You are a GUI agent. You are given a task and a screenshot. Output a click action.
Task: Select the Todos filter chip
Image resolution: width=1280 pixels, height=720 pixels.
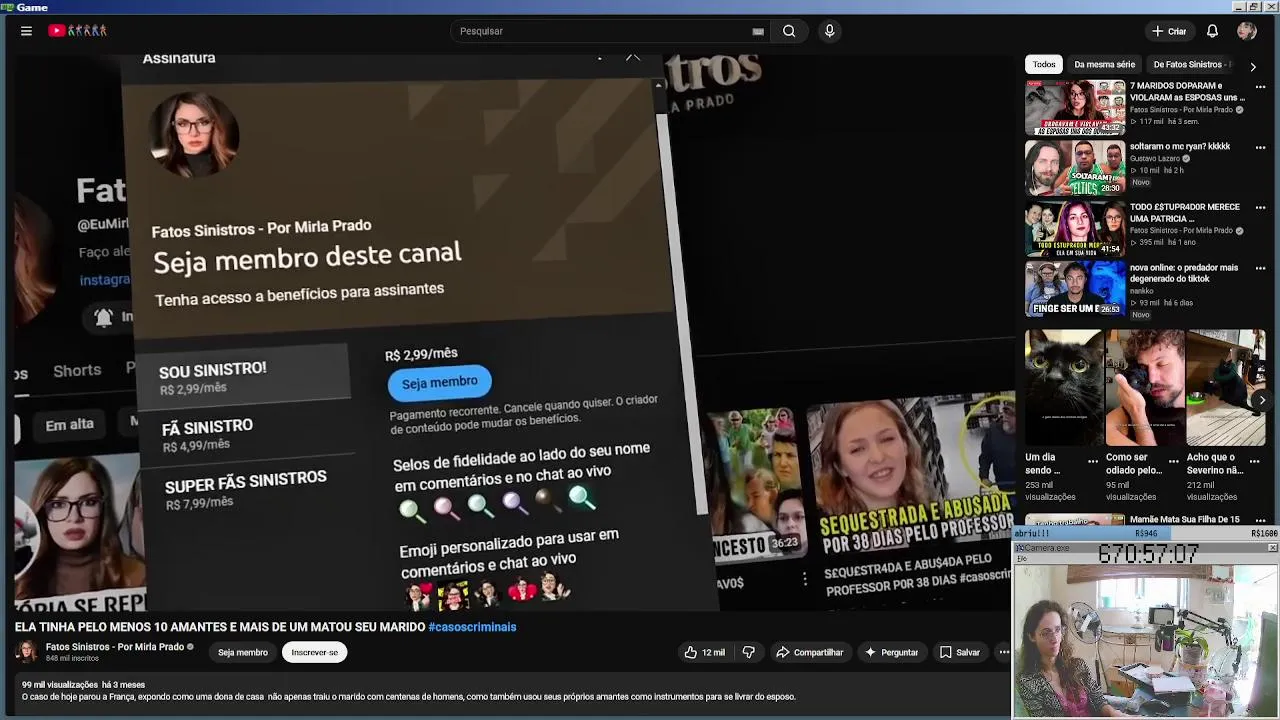[1044, 64]
